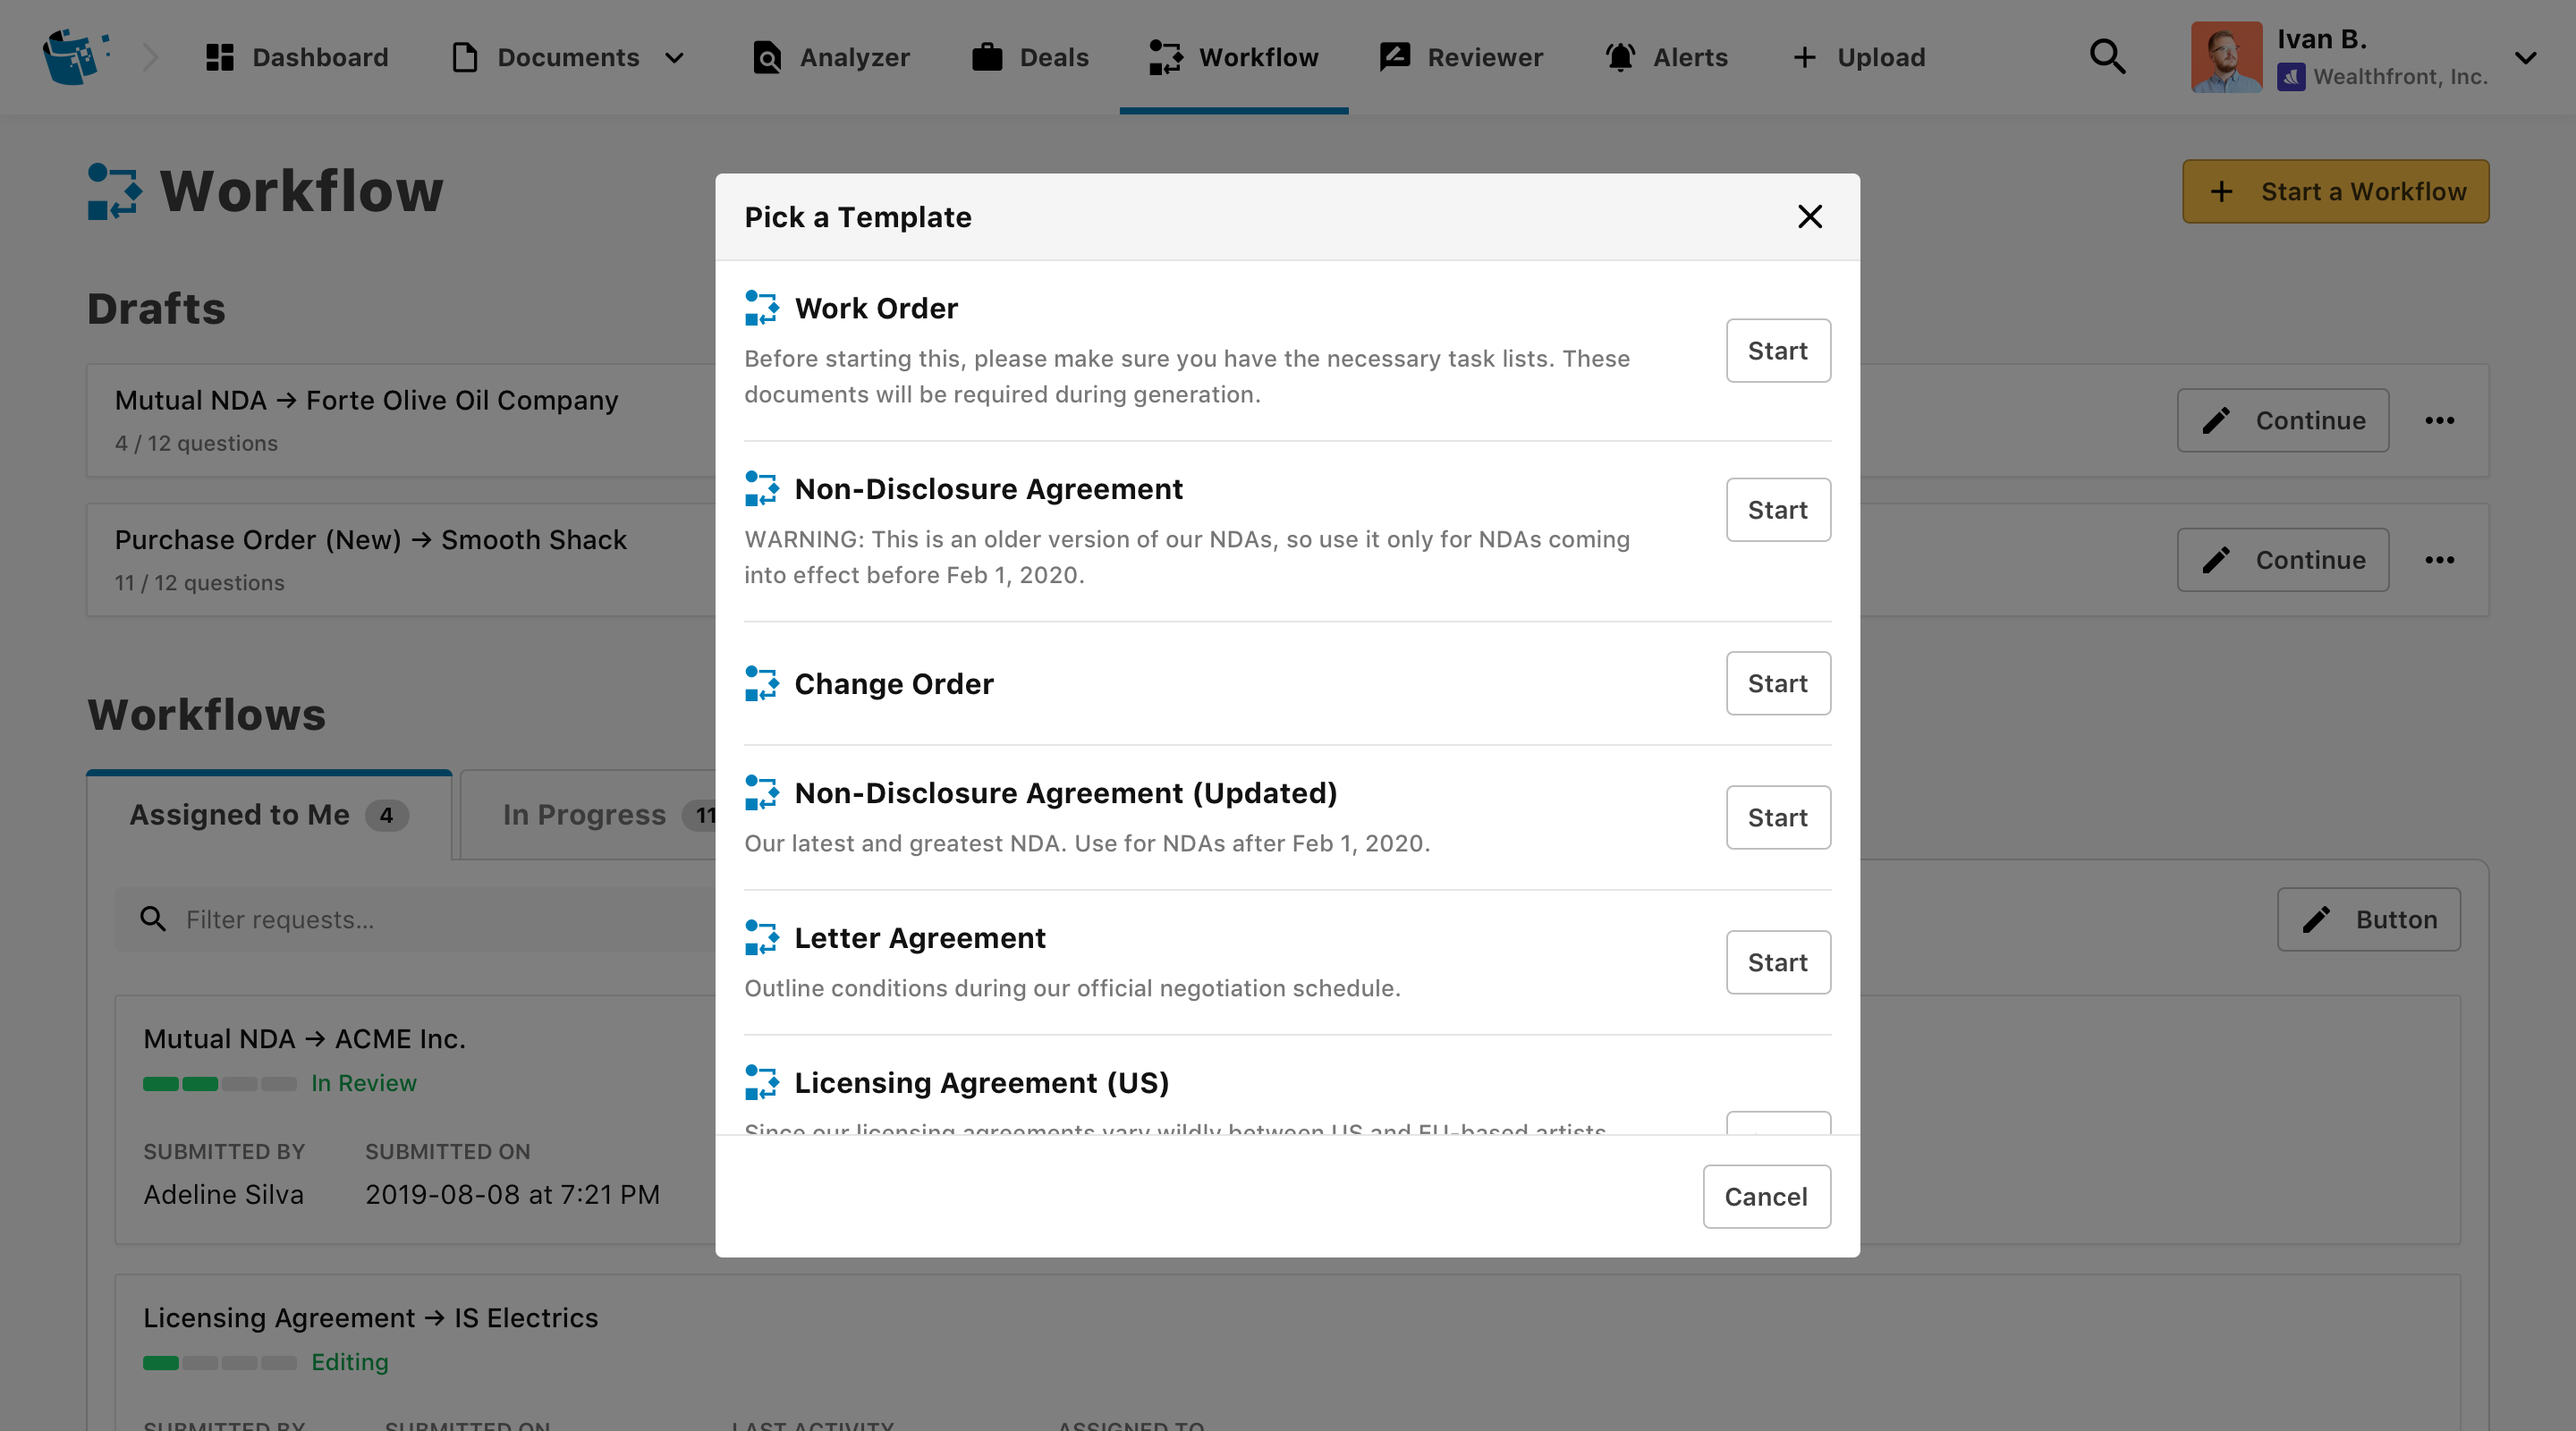Screen dimensions: 2576x1431
Task: Select the Workflow nav item
Action: point(1234,57)
